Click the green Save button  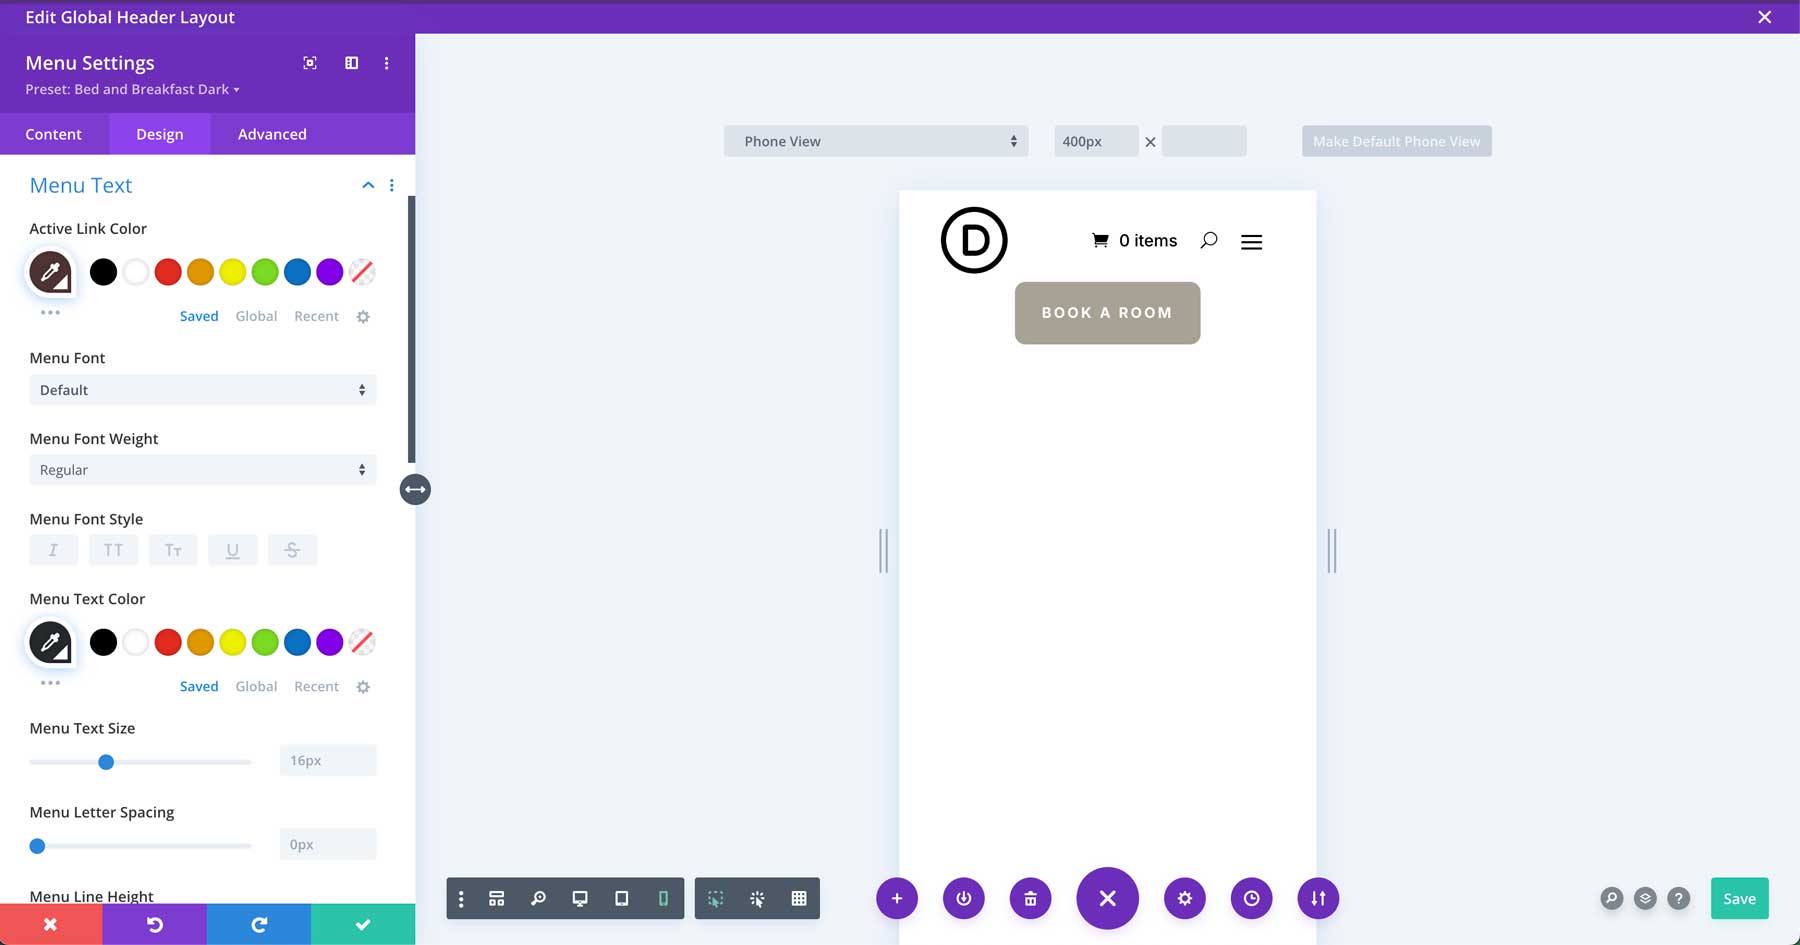(x=1739, y=898)
